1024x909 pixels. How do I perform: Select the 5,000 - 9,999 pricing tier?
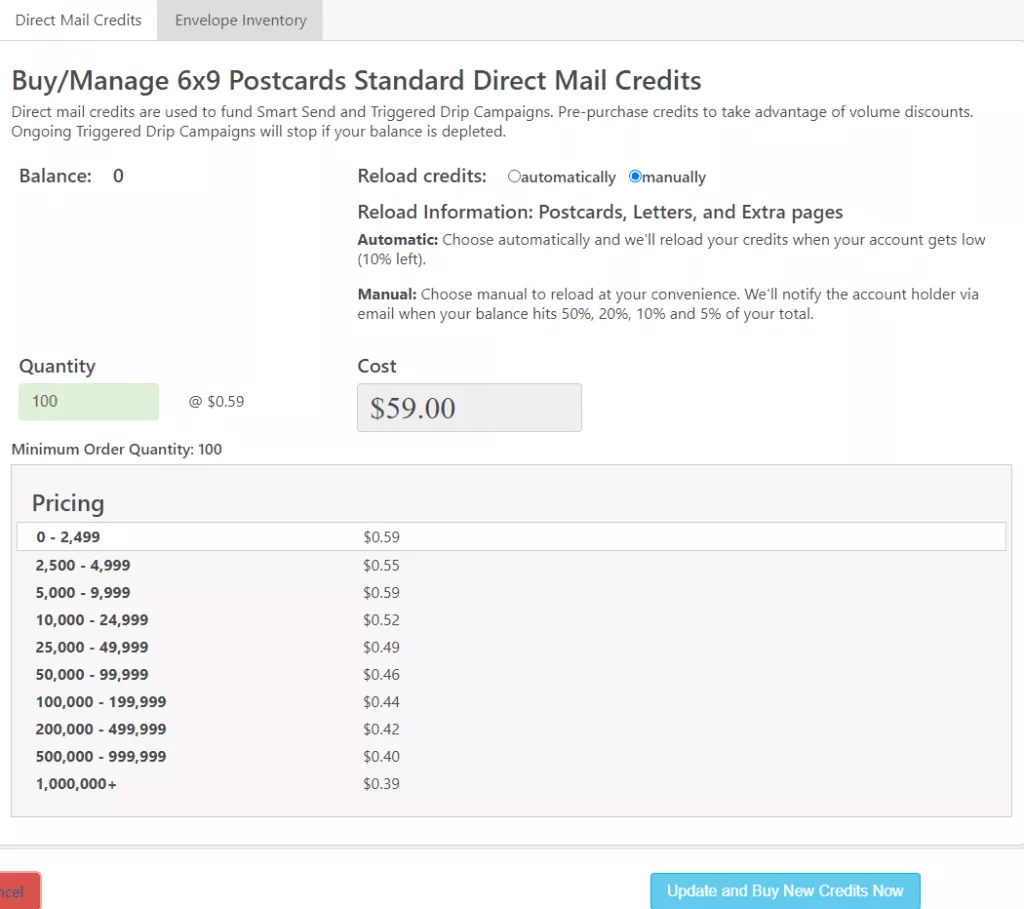[83, 592]
